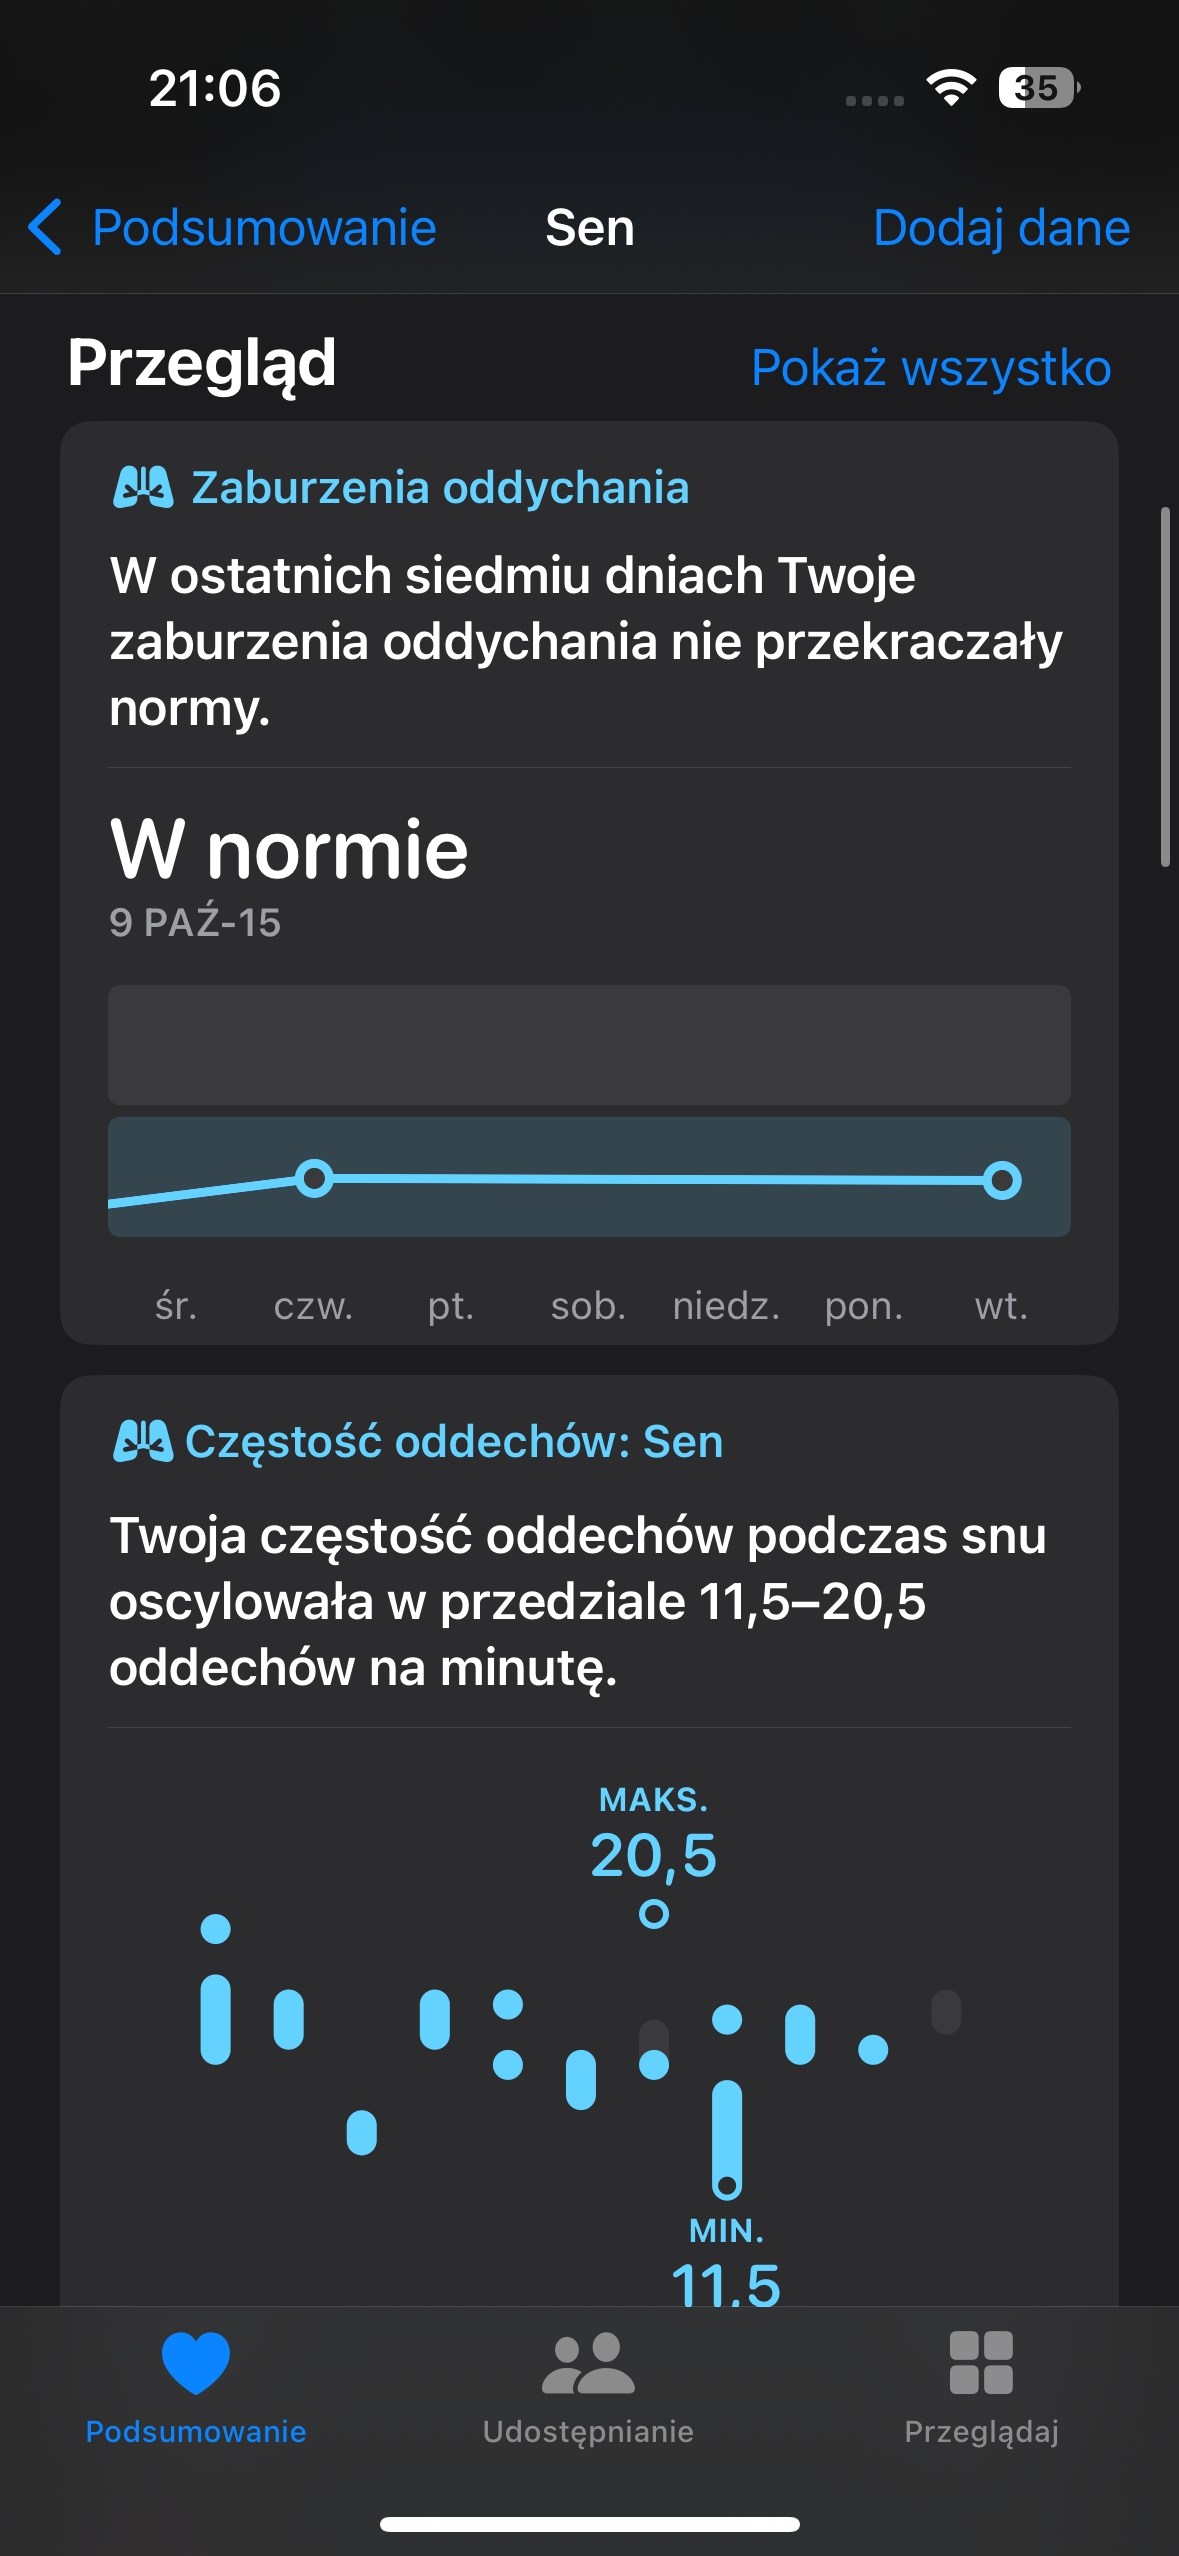Tap the heart icon in tab bar

(196, 2363)
